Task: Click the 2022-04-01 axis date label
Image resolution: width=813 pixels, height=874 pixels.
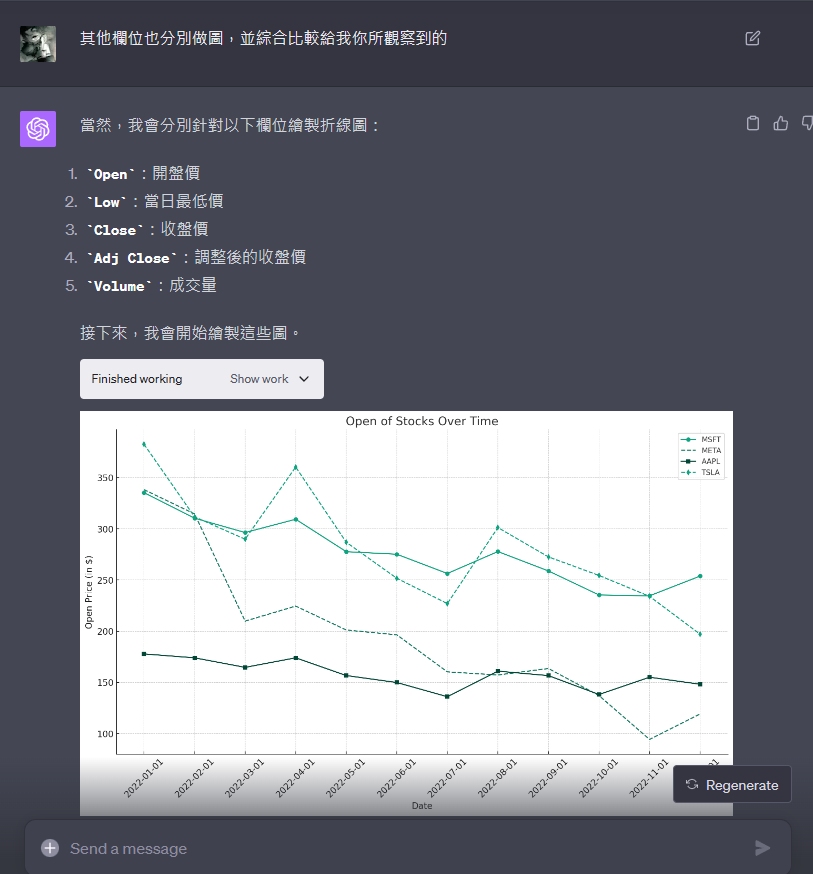Action: [x=295, y=778]
